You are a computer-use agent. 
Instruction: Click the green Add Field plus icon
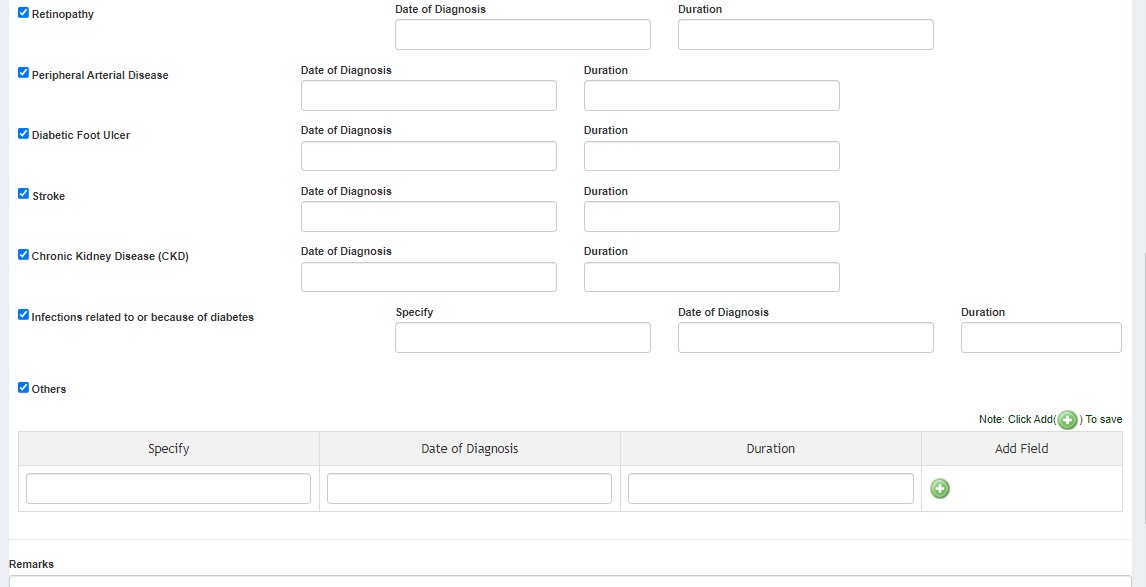939,488
